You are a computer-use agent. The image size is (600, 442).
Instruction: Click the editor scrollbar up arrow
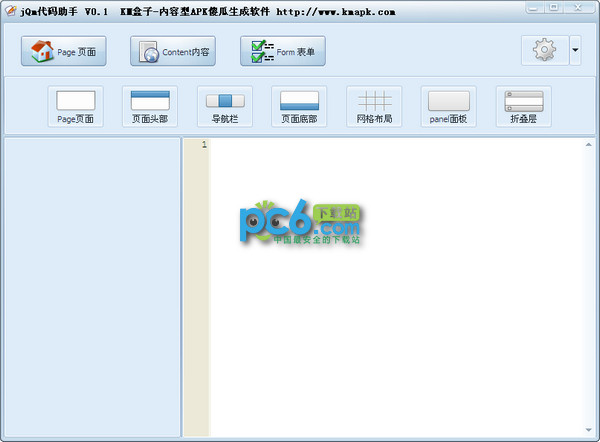(x=589, y=145)
